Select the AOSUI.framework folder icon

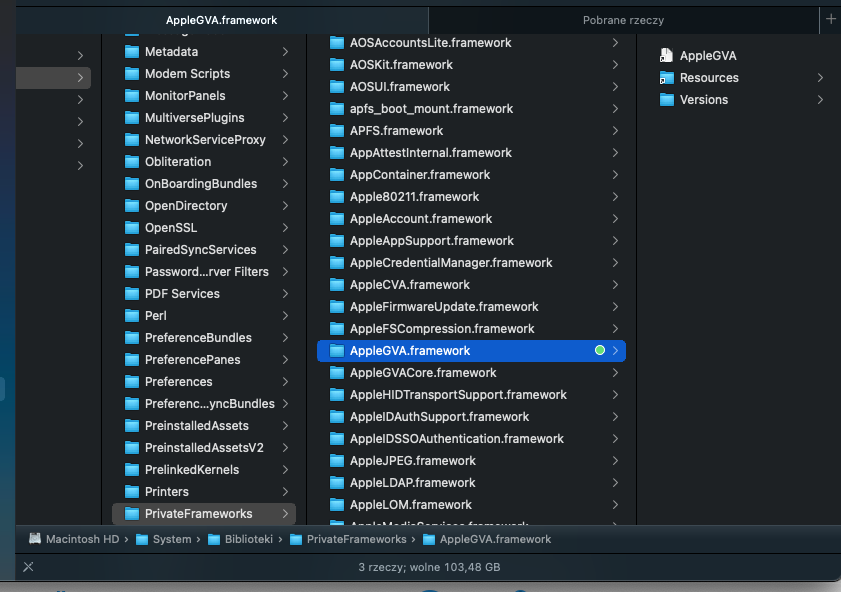point(337,87)
